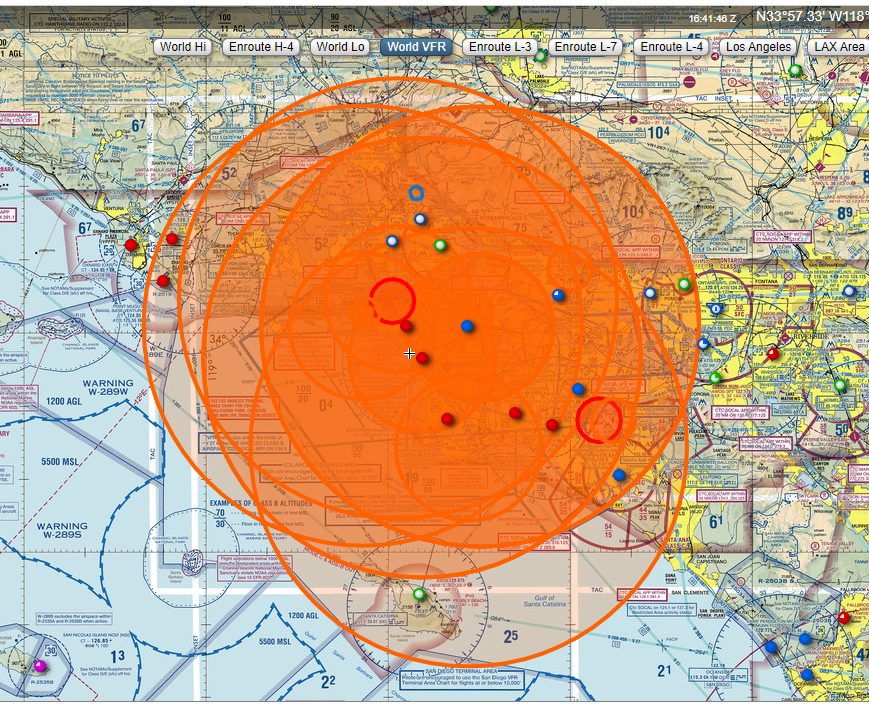Click the hollow blue ring marker near the top of the orange area
869x719 pixels.
point(416,193)
